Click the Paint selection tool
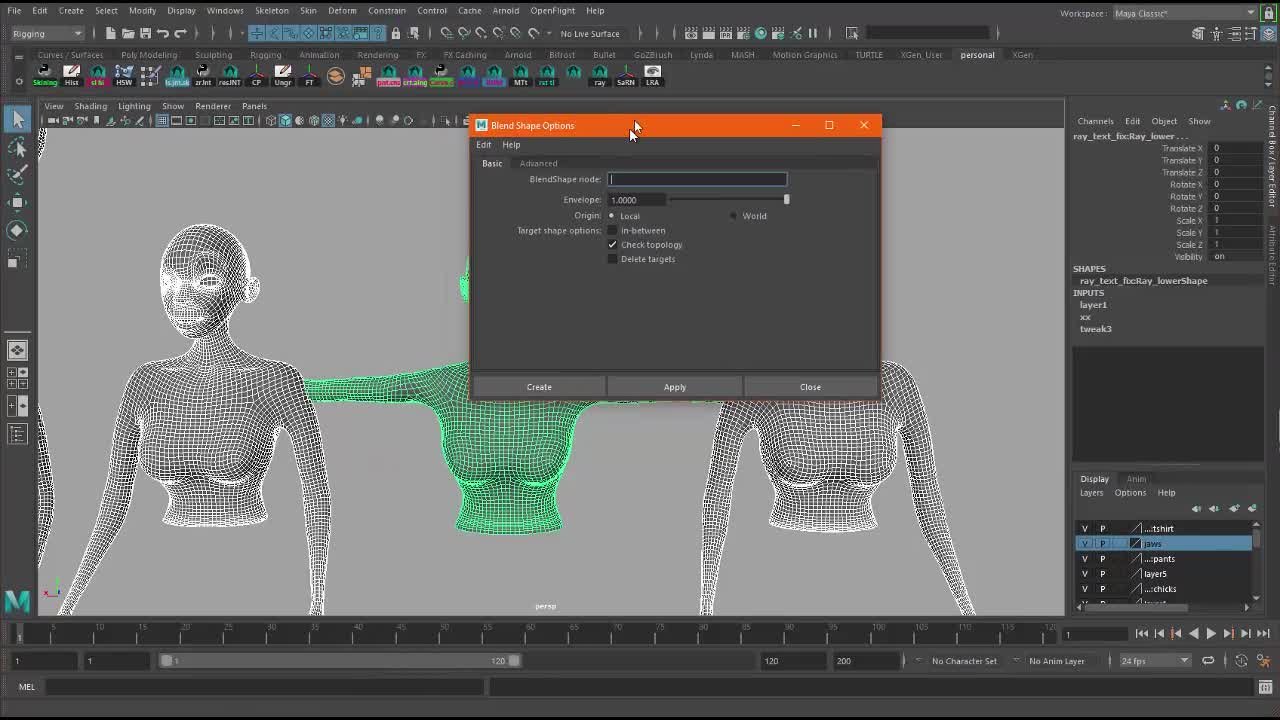 point(17,175)
